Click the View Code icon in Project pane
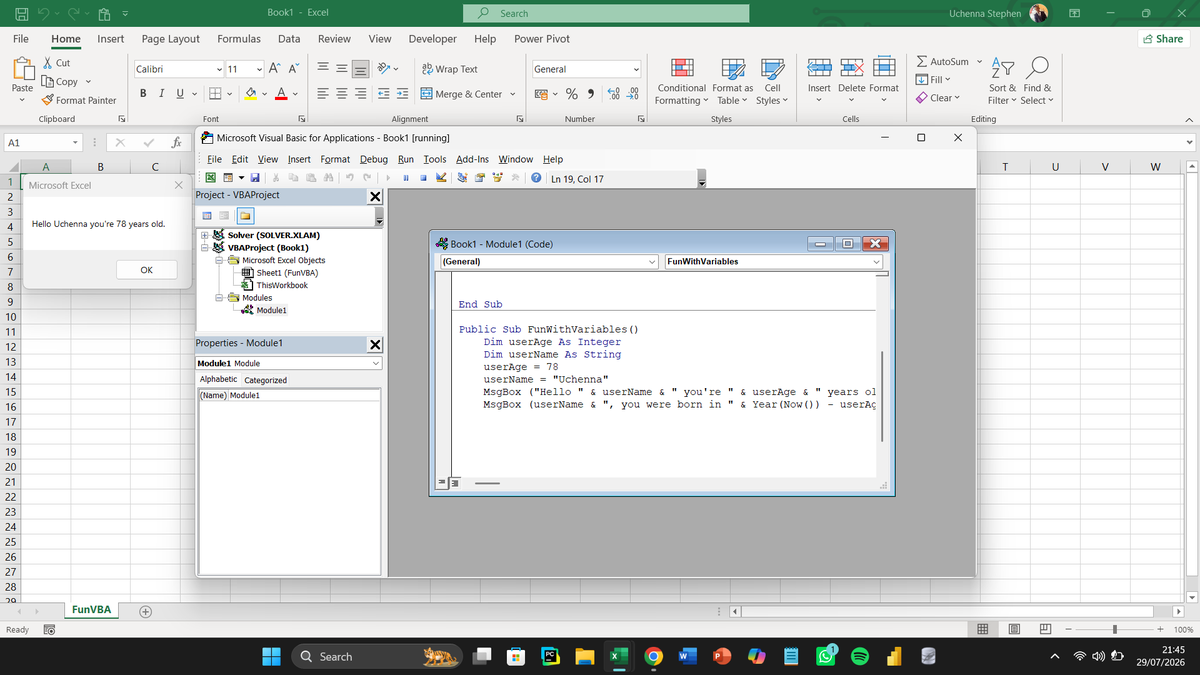The width and height of the screenshot is (1200, 675). point(208,216)
